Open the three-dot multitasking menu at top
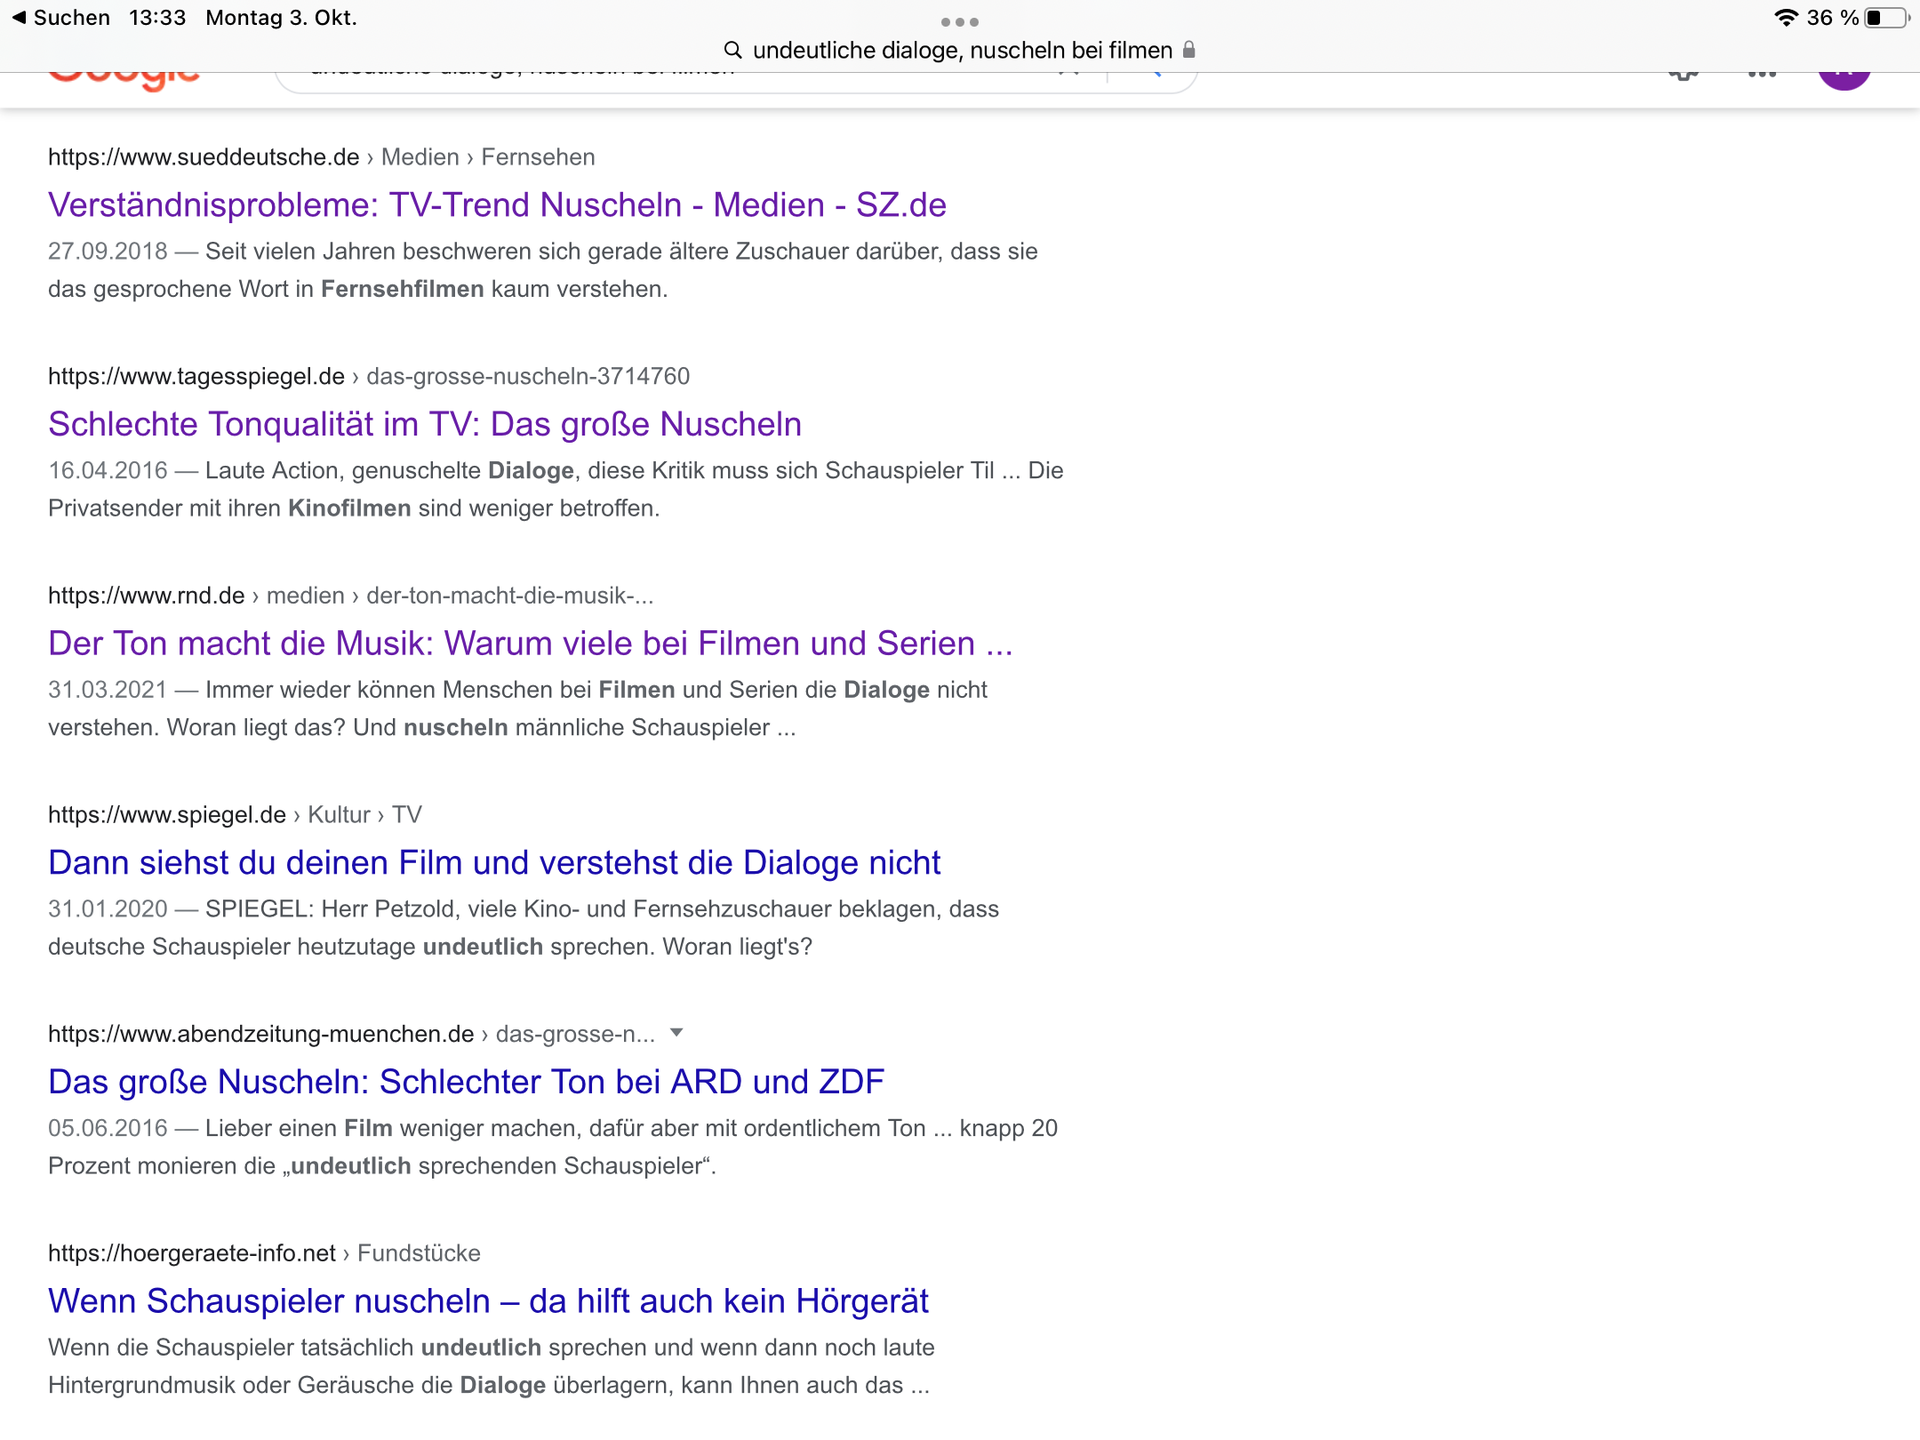This screenshot has width=1920, height=1440. (x=960, y=22)
